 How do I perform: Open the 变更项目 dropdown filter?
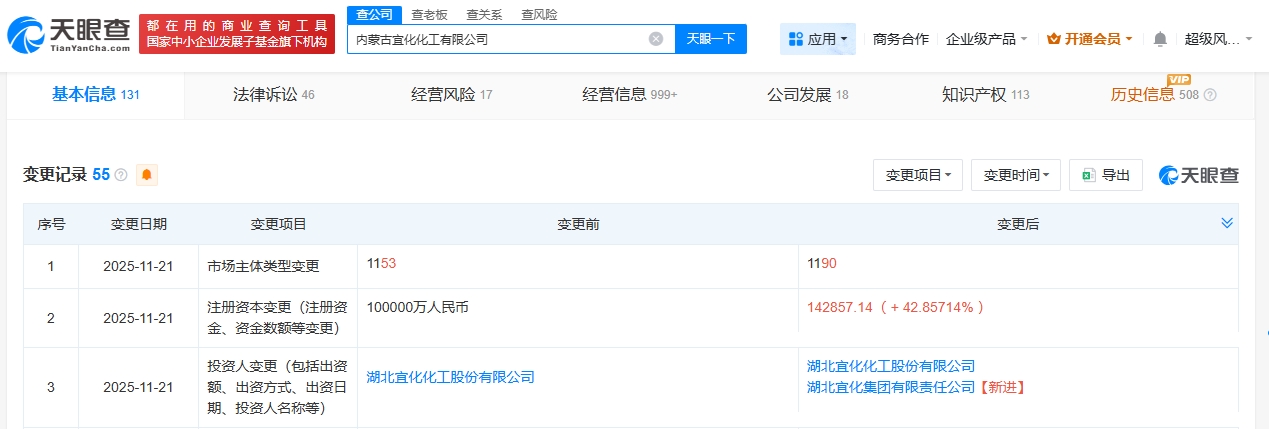tap(918, 175)
